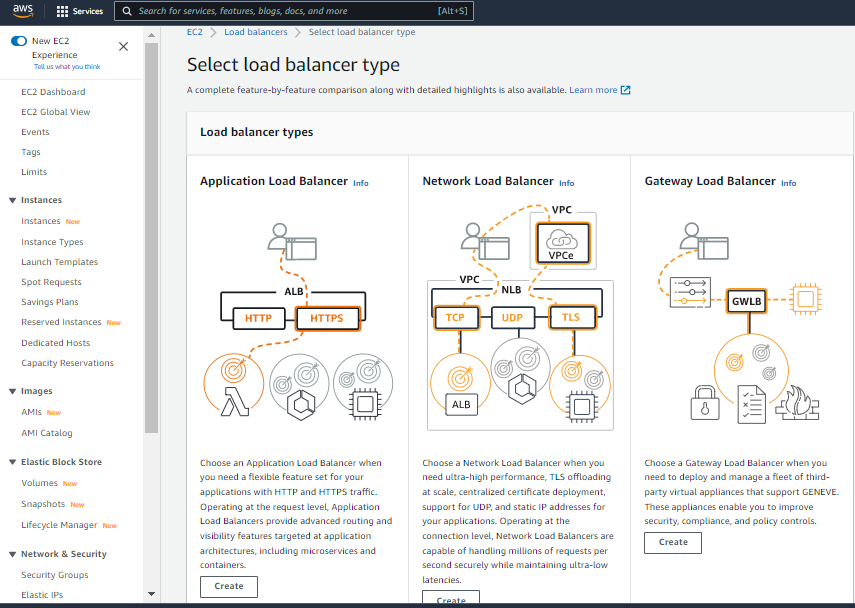Image resolution: width=855 pixels, height=608 pixels.
Task: Open Snapshots page in sidebar
Action: [x=43, y=504]
